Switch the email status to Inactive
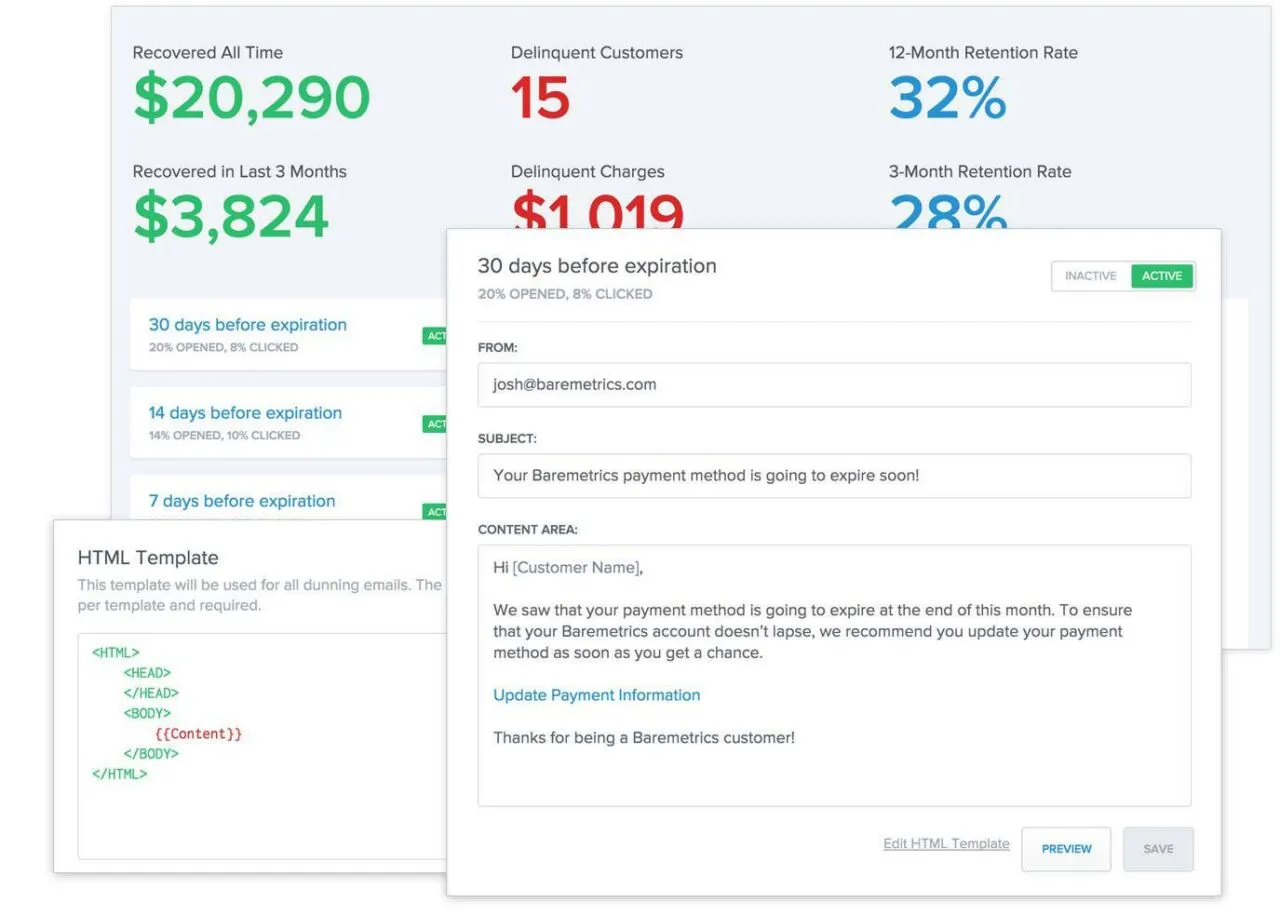 pyautogui.click(x=1091, y=276)
